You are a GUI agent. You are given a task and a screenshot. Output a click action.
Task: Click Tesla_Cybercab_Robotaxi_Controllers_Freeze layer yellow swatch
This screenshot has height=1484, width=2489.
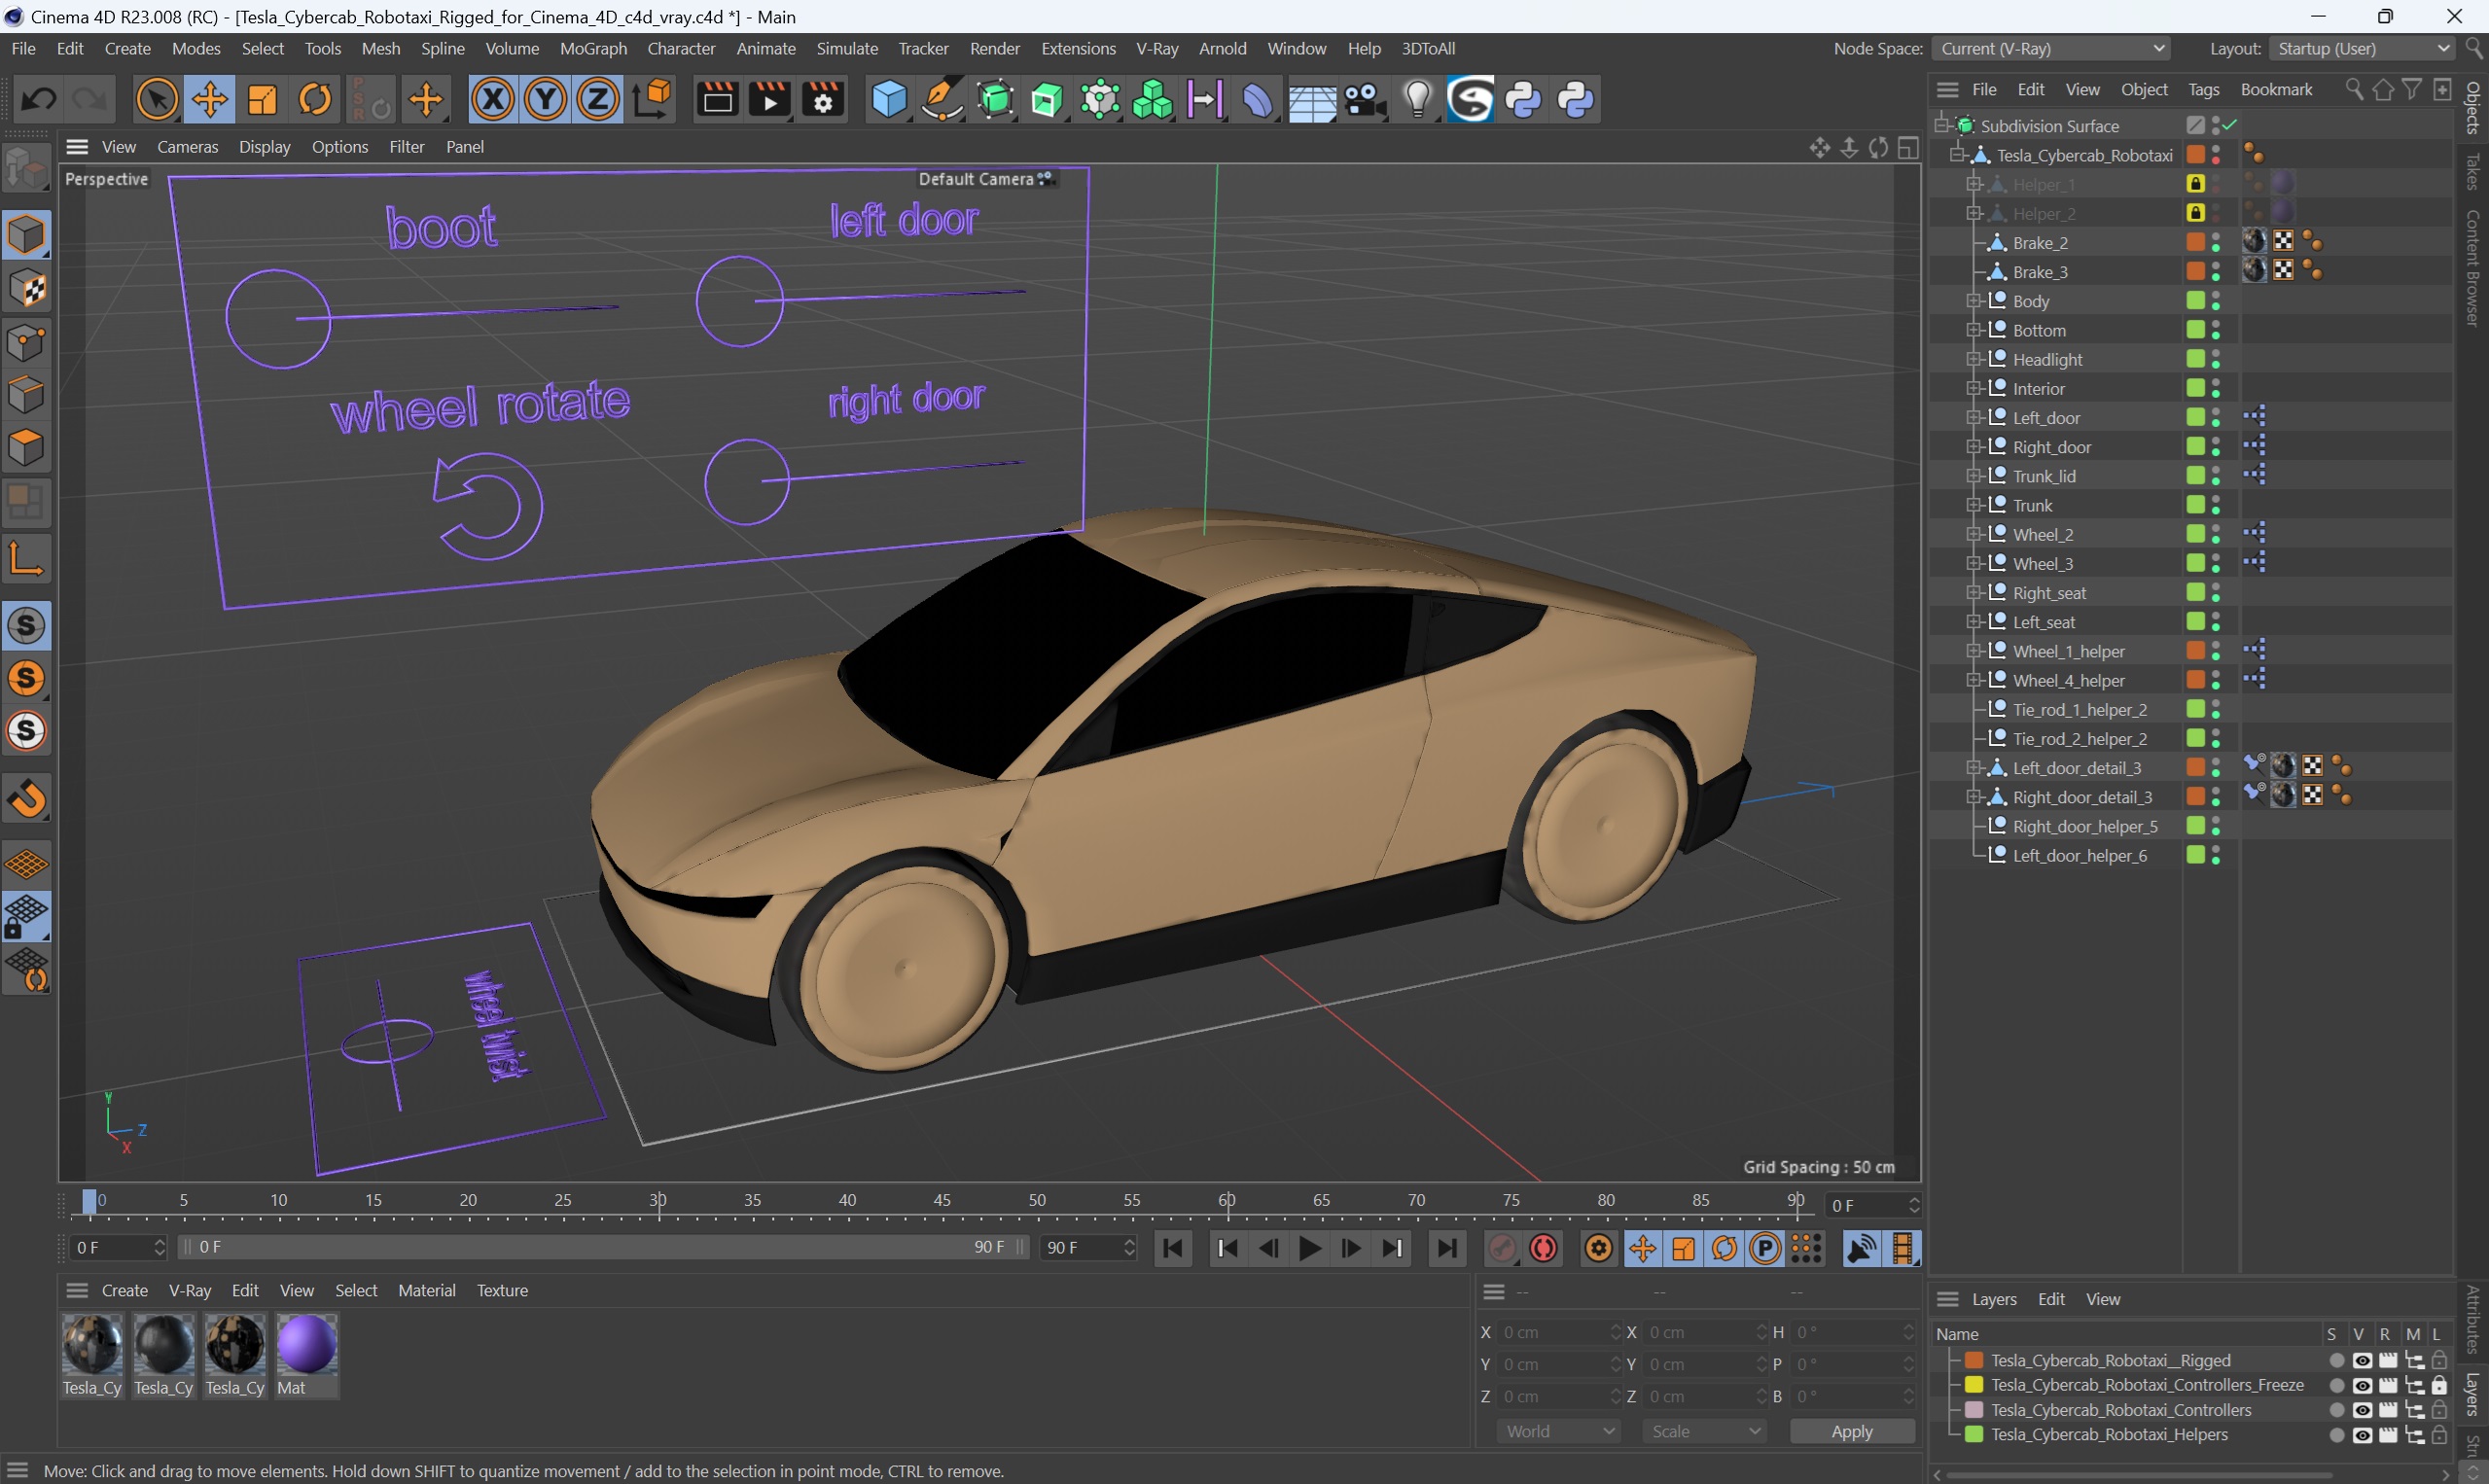click(x=1974, y=1385)
